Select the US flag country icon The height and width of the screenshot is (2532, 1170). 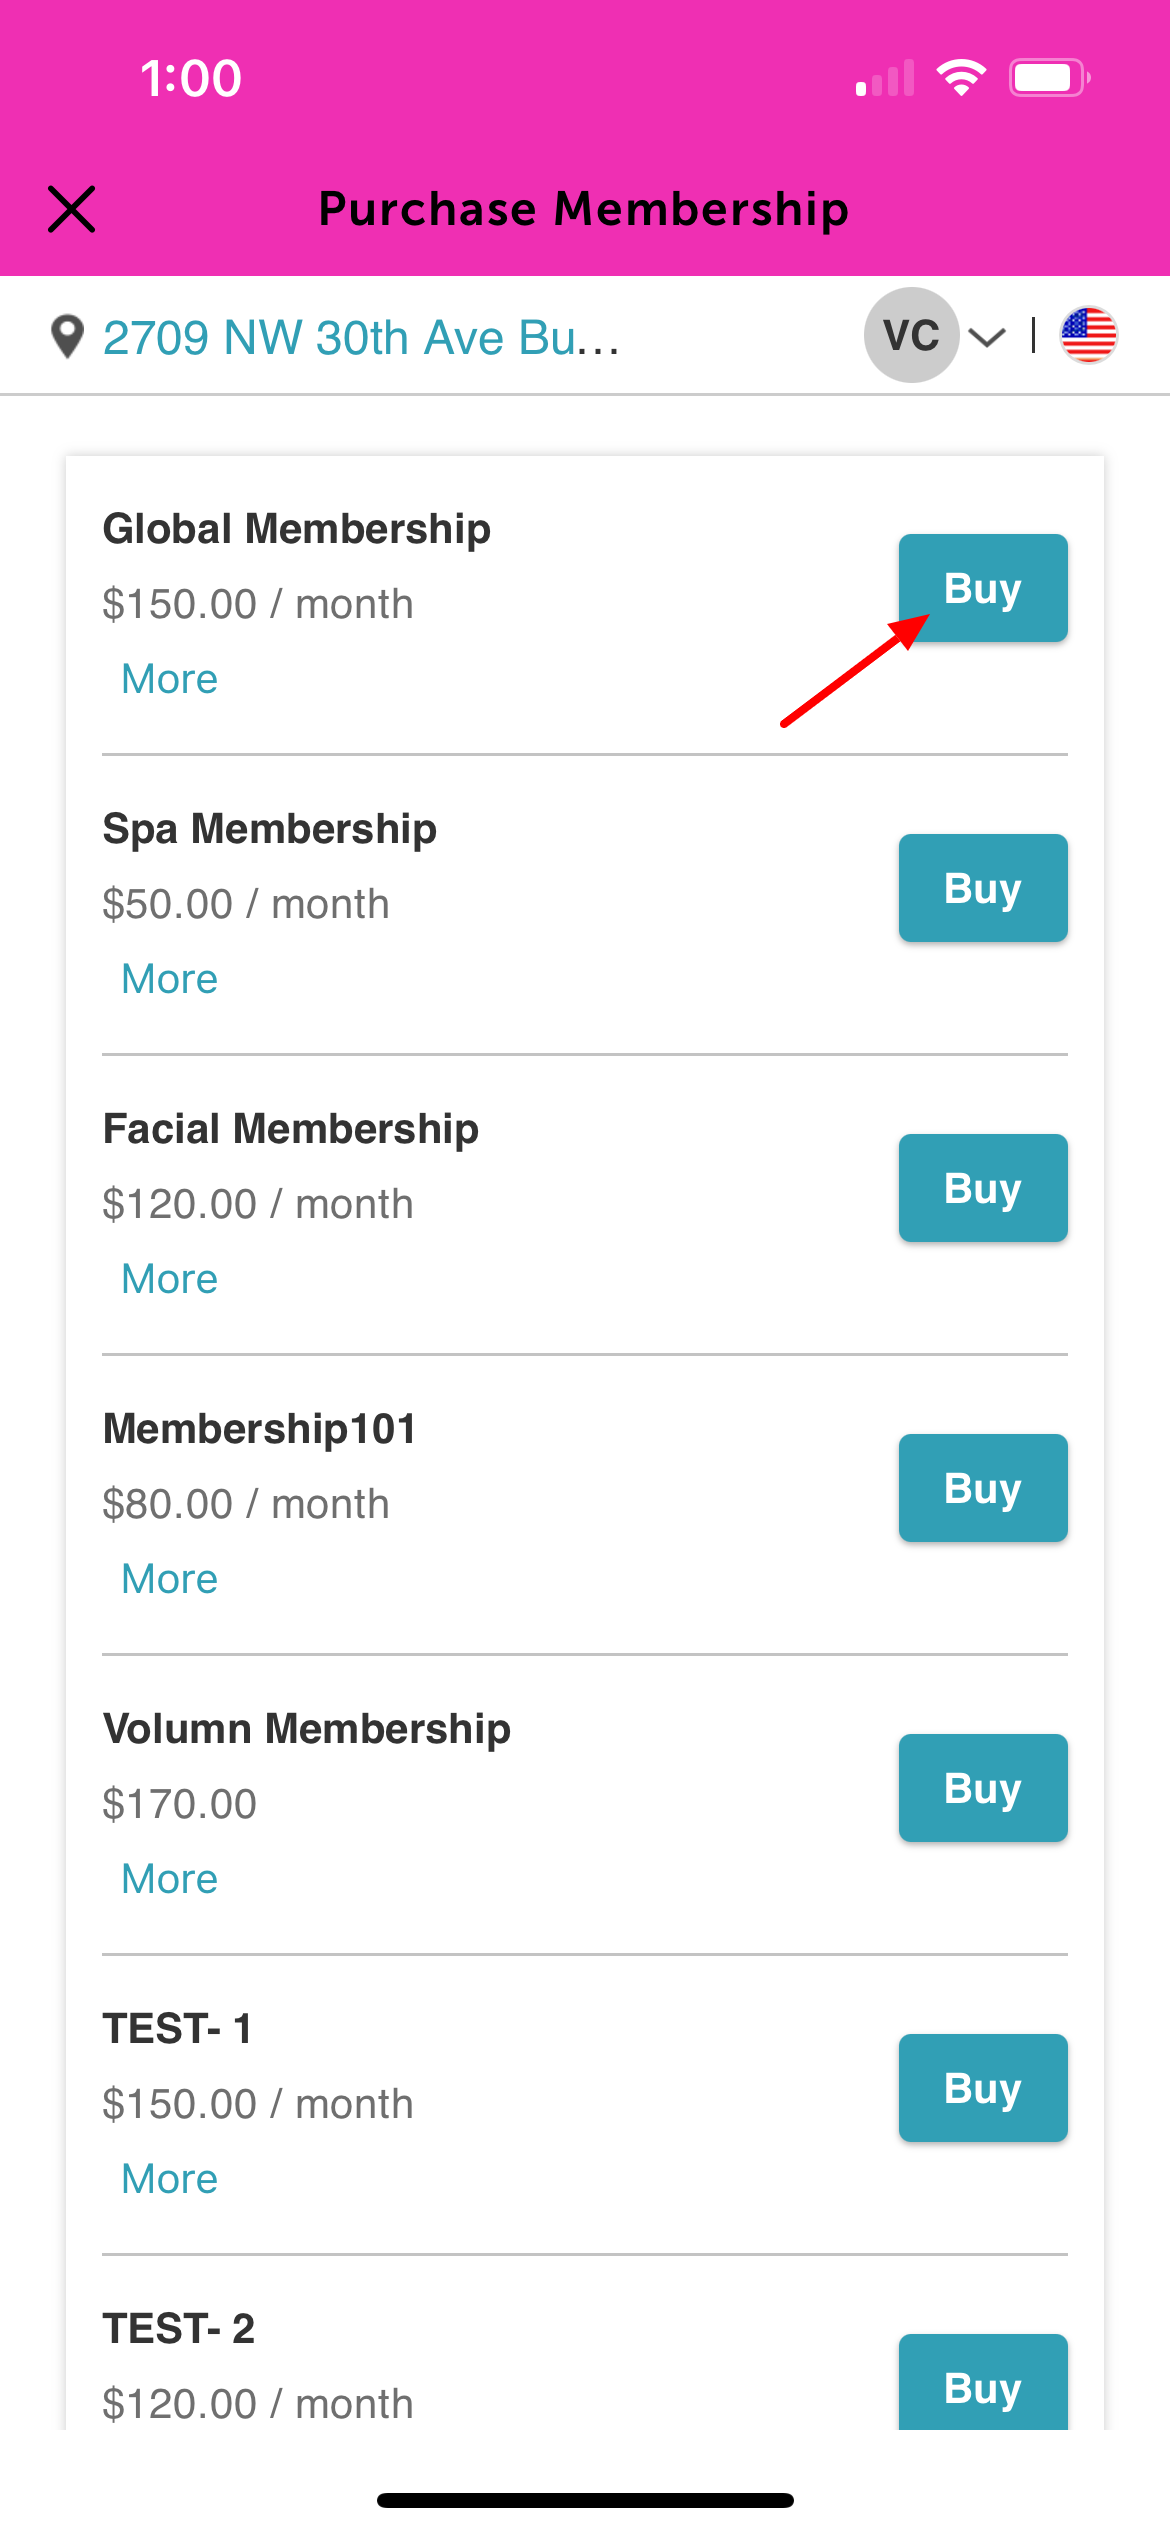click(x=1089, y=335)
